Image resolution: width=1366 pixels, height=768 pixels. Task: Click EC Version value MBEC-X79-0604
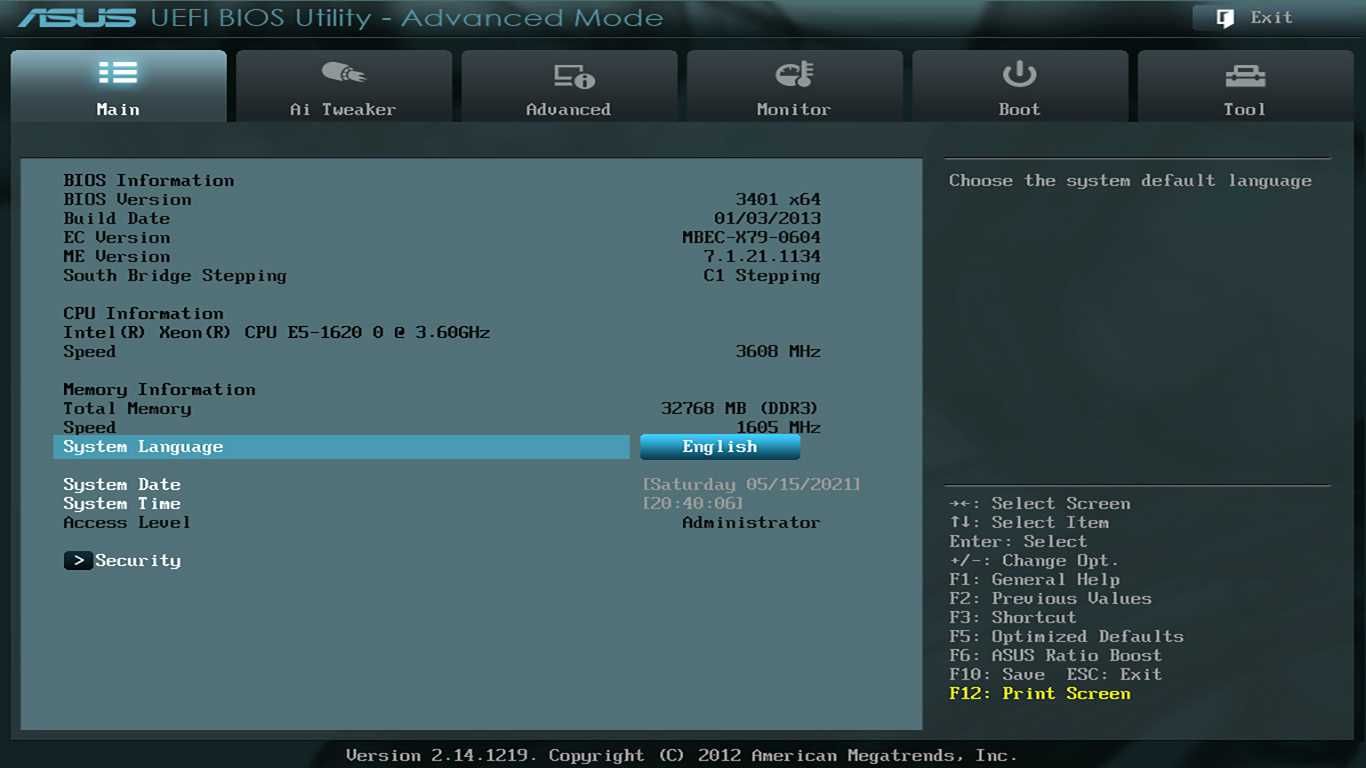[x=751, y=238]
